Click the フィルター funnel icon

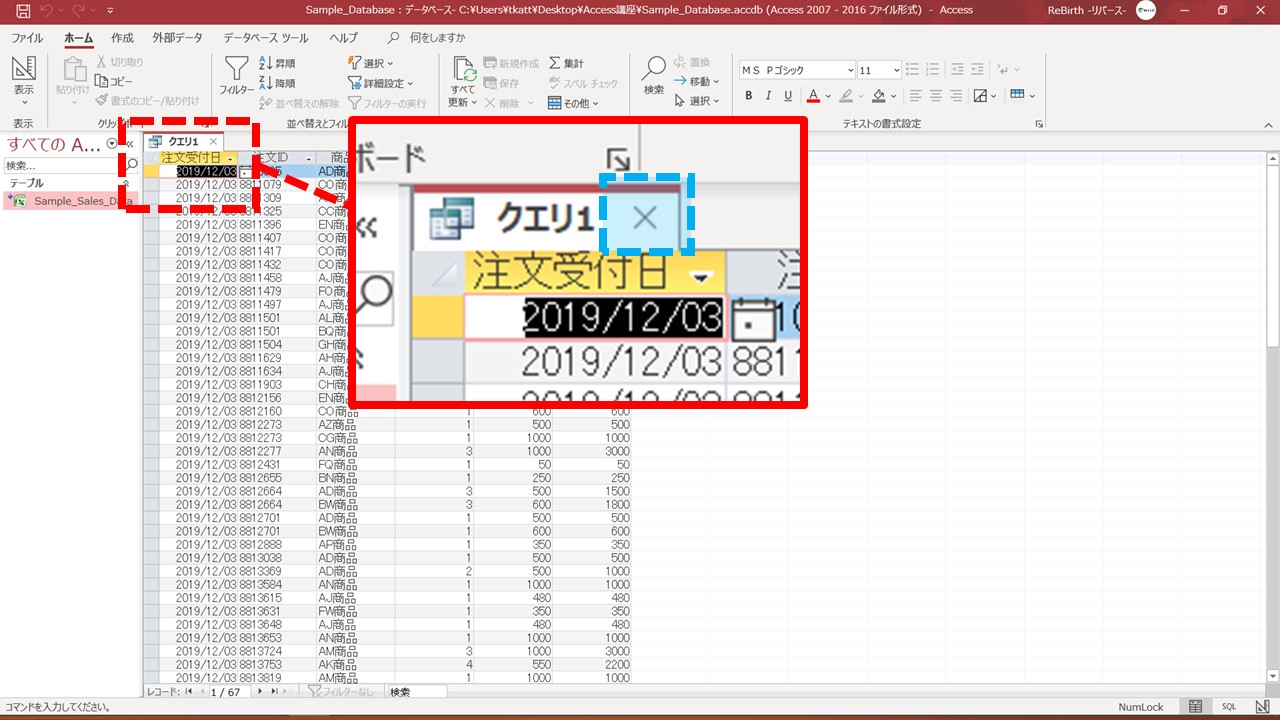pos(236,70)
